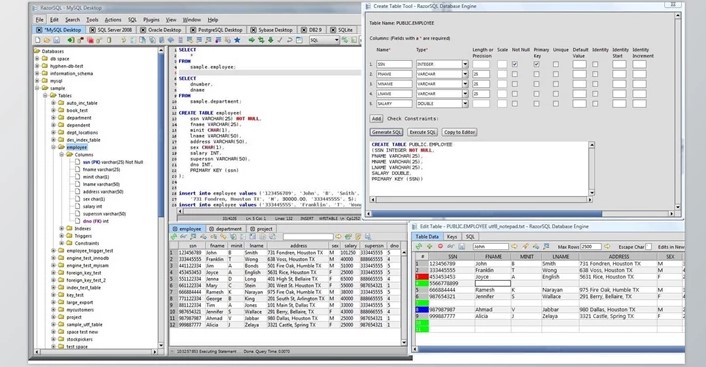The width and height of the screenshot is (706, 367).
Task: Expand the Indexes node under employee
Action: (x=61, y=229)
